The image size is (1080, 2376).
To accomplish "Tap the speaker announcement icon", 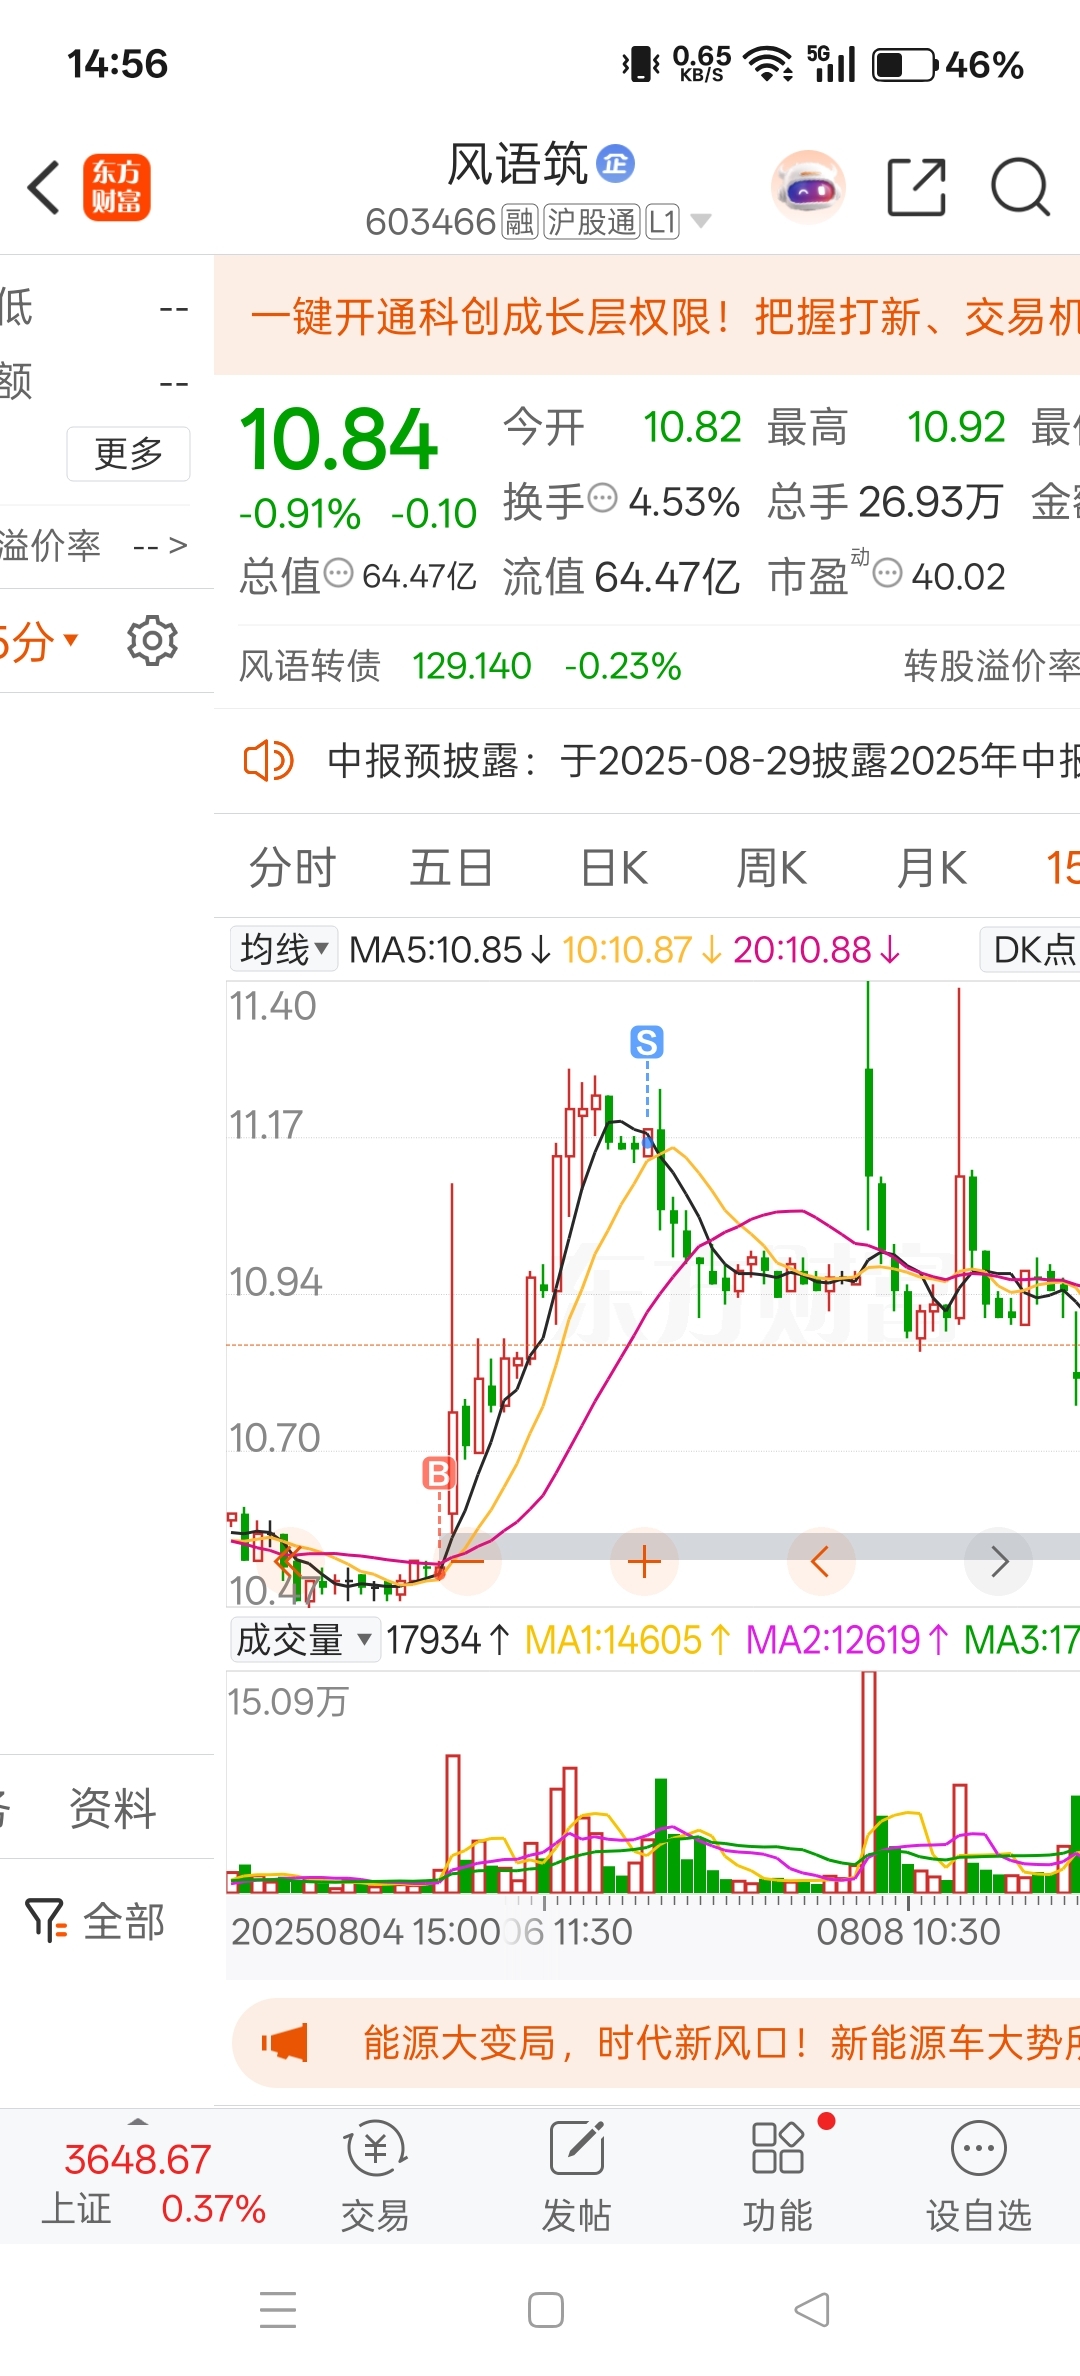I will pyautogui.click(x=268, y=761).
